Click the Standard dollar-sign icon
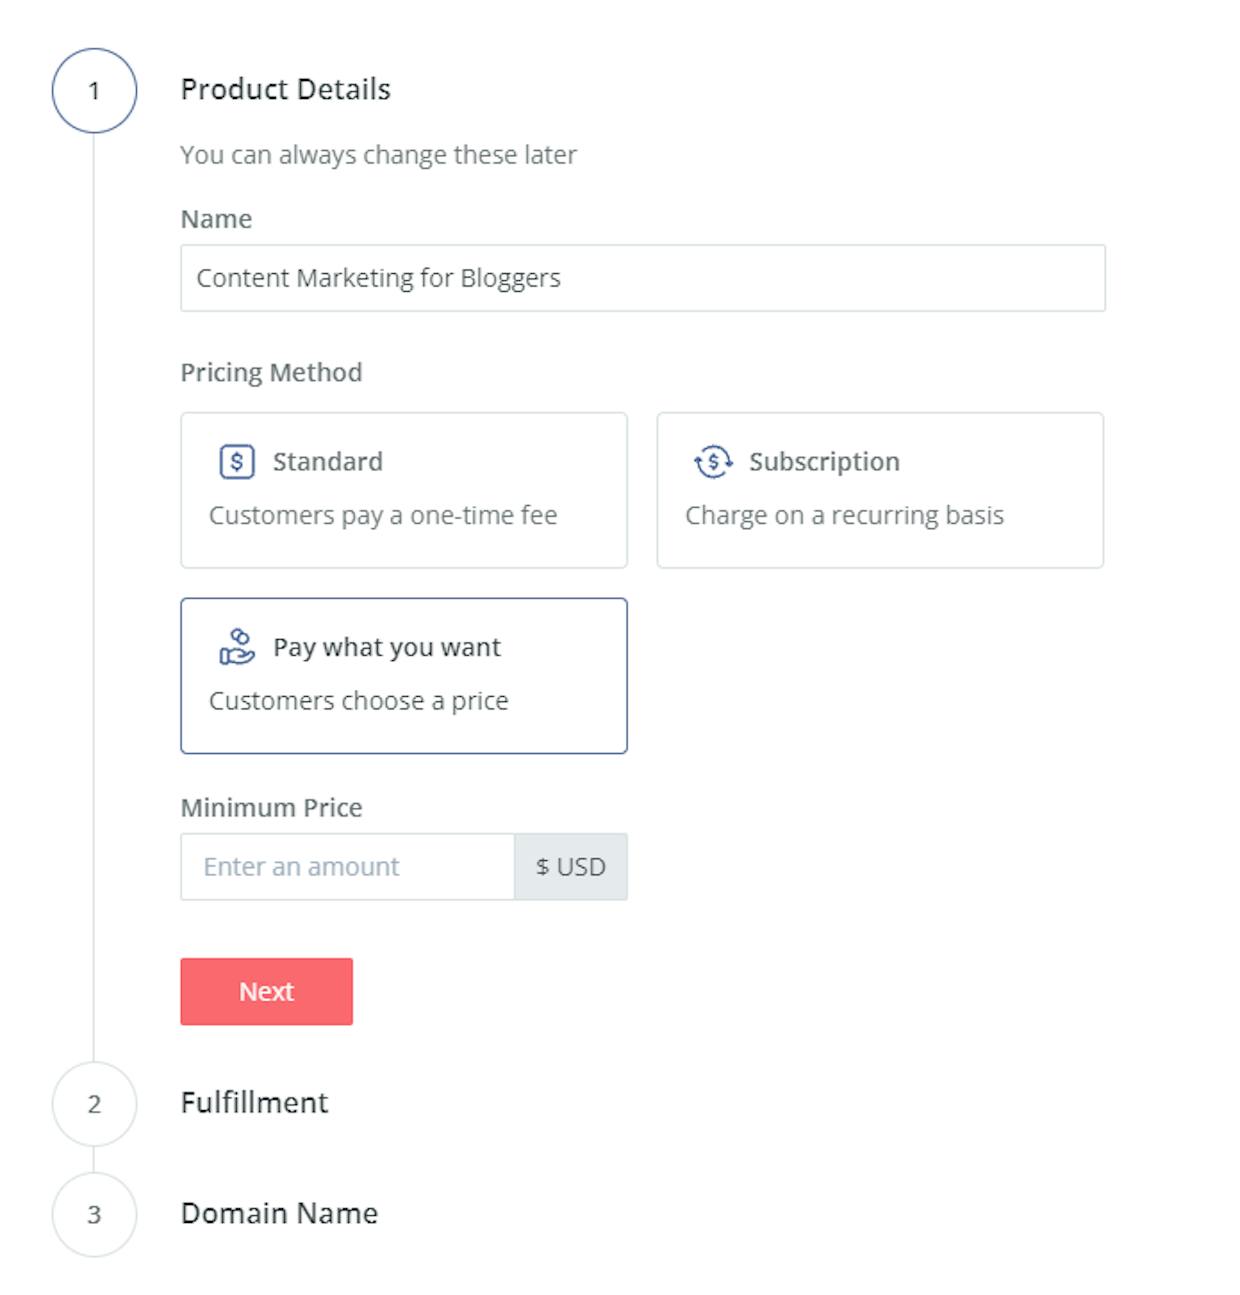The image size is (1240, 1295). (x=237, y=462)
